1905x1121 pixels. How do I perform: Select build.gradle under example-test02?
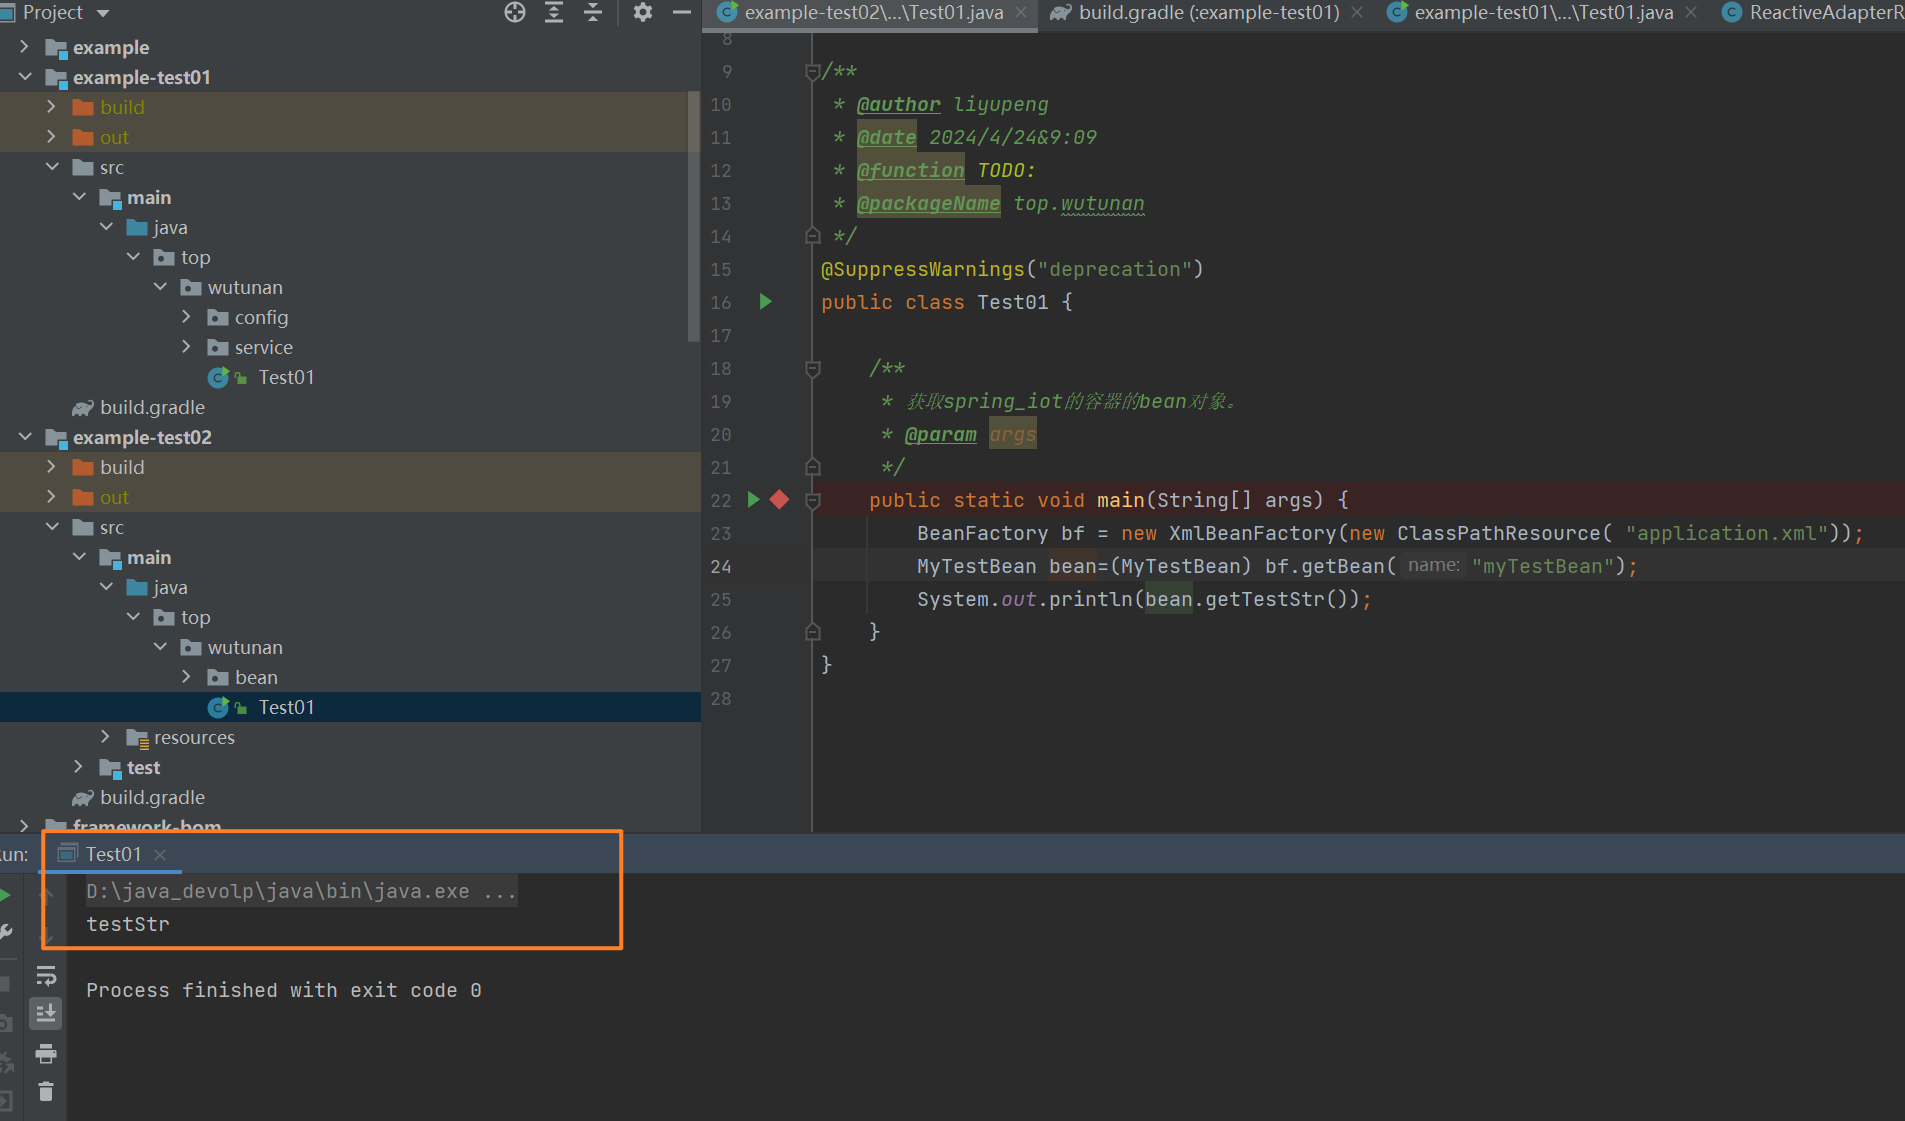tap(152, 797)
